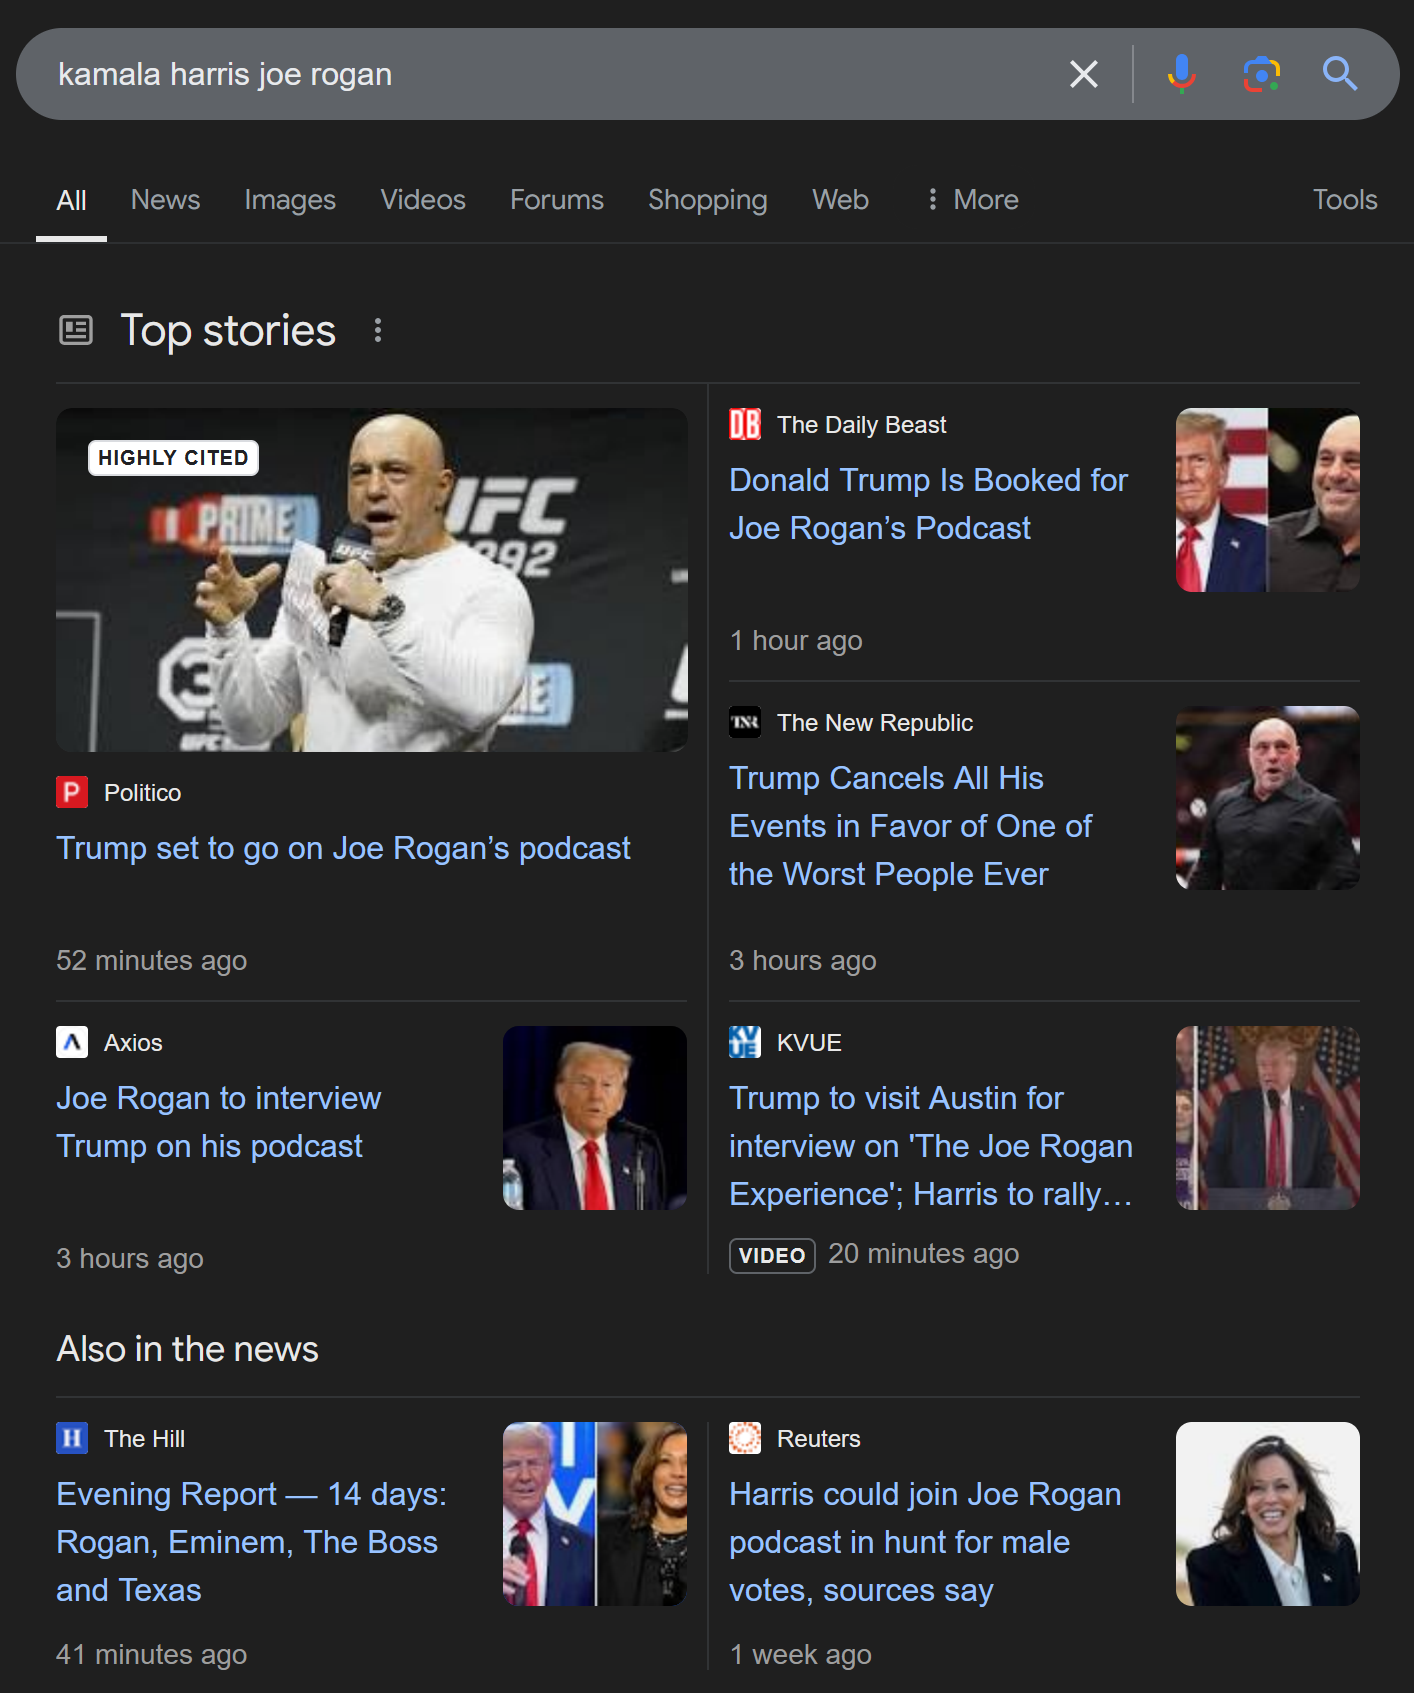Open "Trump set to go on Joe Rogan's podcast"
This screenshot has height=1693, width=1414.
point(343,848)
